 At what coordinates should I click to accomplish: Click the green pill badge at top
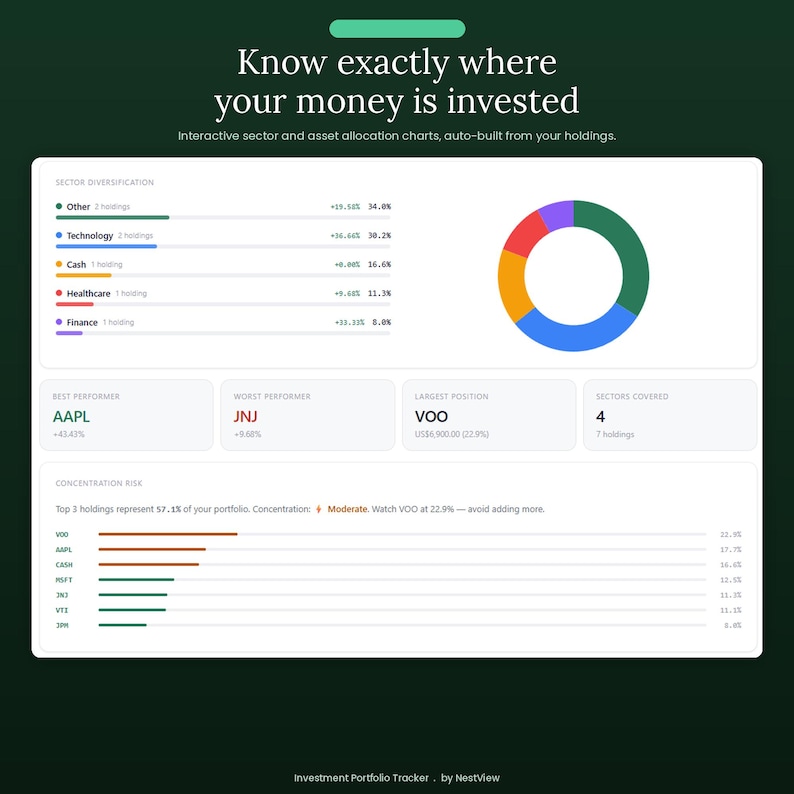click(397, 28)
